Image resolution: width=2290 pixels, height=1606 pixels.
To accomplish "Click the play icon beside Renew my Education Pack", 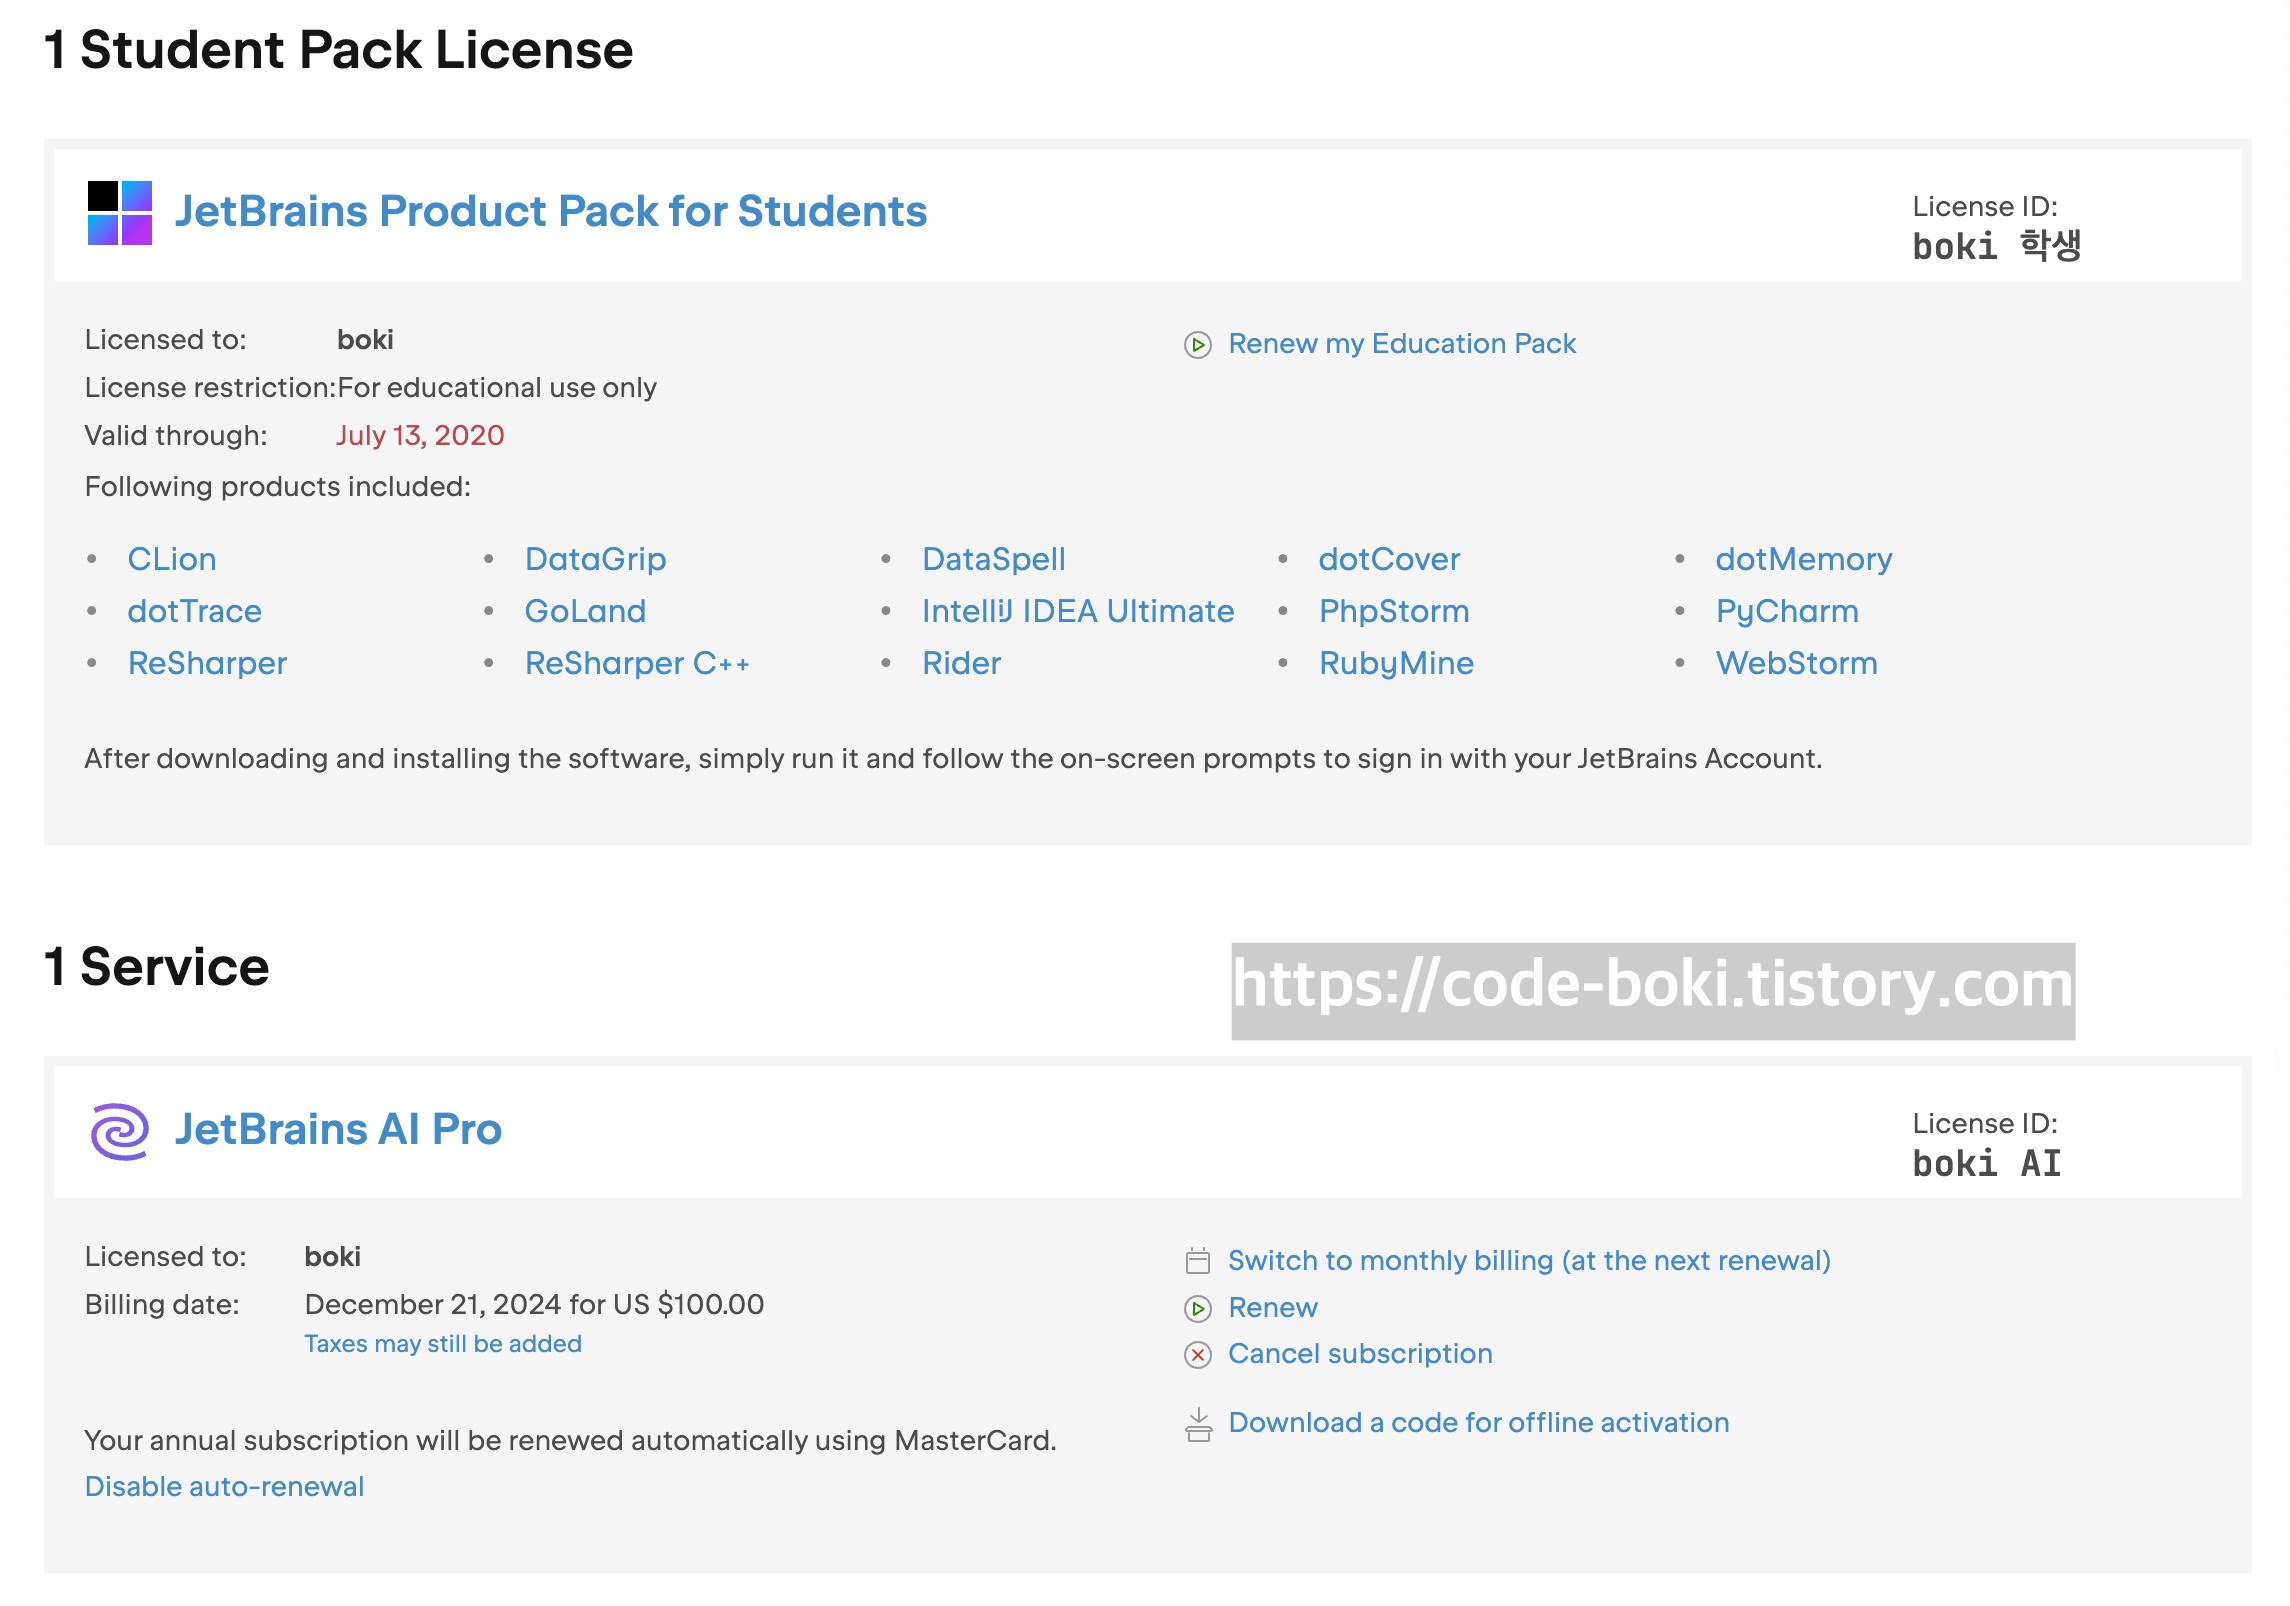I will pyautogui.click(x=1197, y=345).
